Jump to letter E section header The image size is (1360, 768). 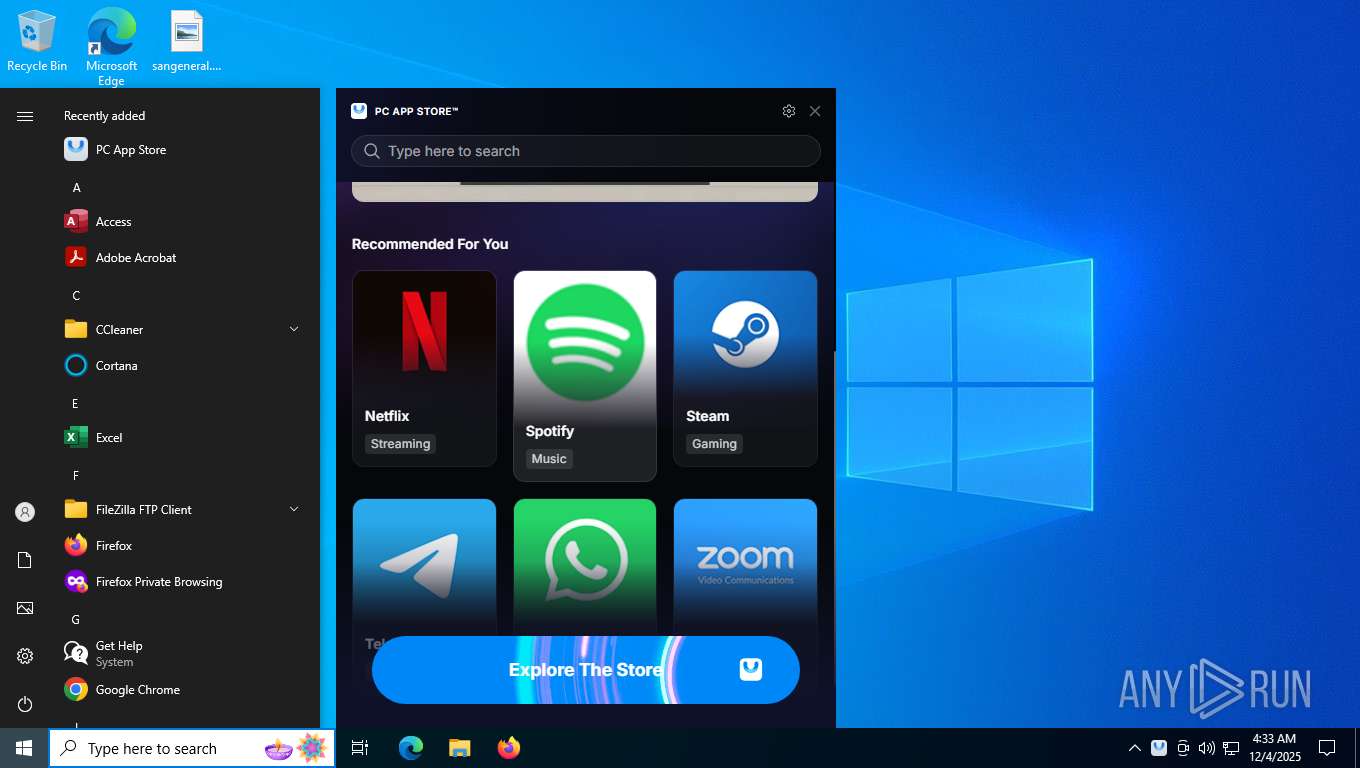(75, 404)
